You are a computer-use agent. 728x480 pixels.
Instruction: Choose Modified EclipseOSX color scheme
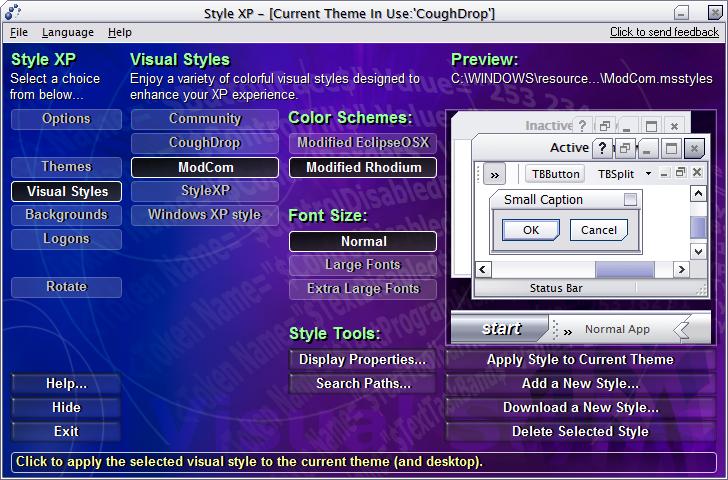(363, 143)
